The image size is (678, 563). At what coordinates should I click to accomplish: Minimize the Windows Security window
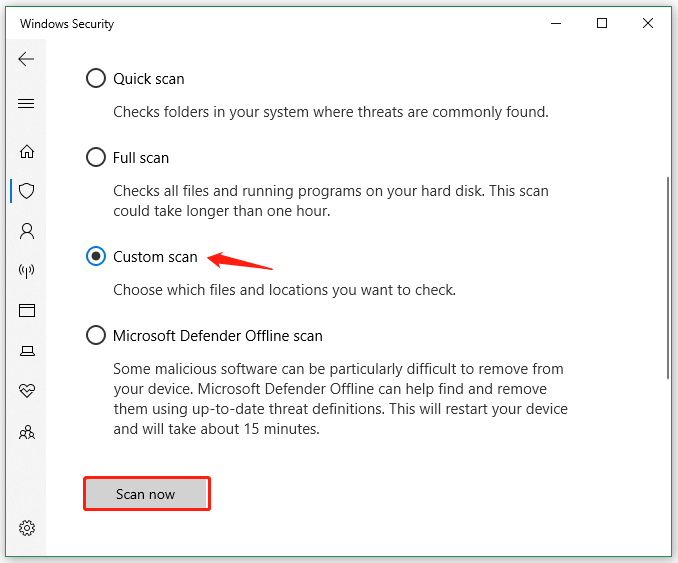point(556,23)
